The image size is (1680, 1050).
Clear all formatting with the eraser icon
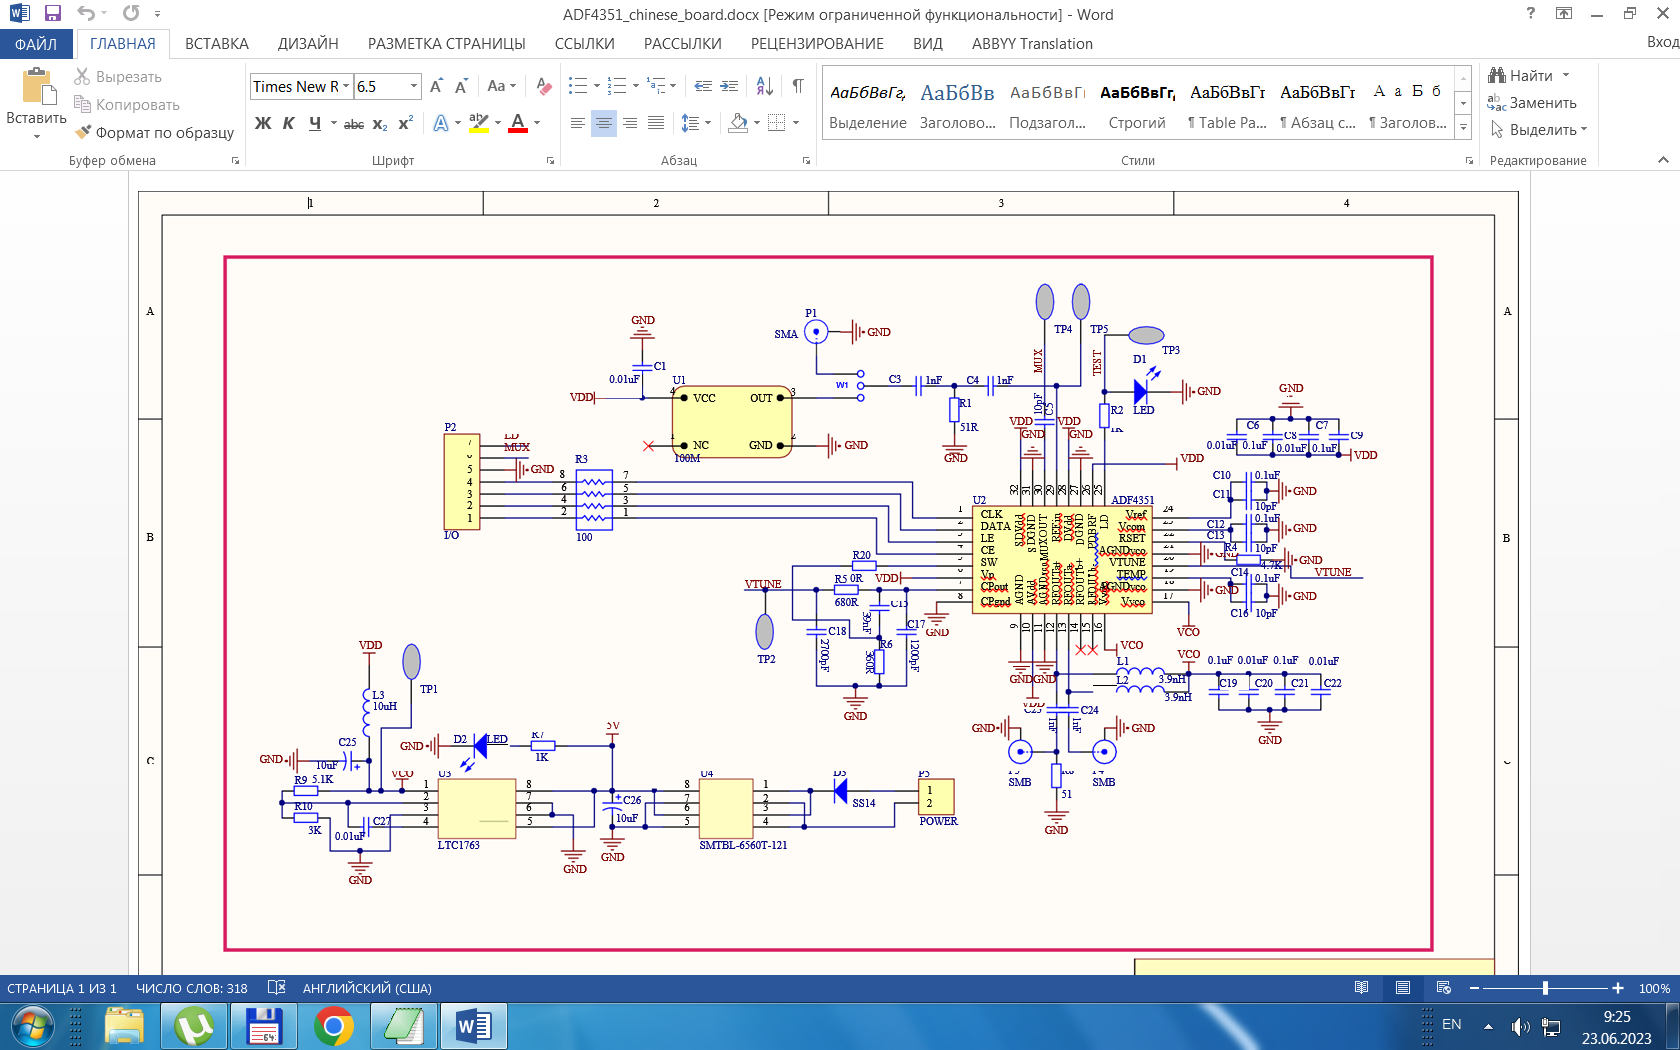coord(543,87)
